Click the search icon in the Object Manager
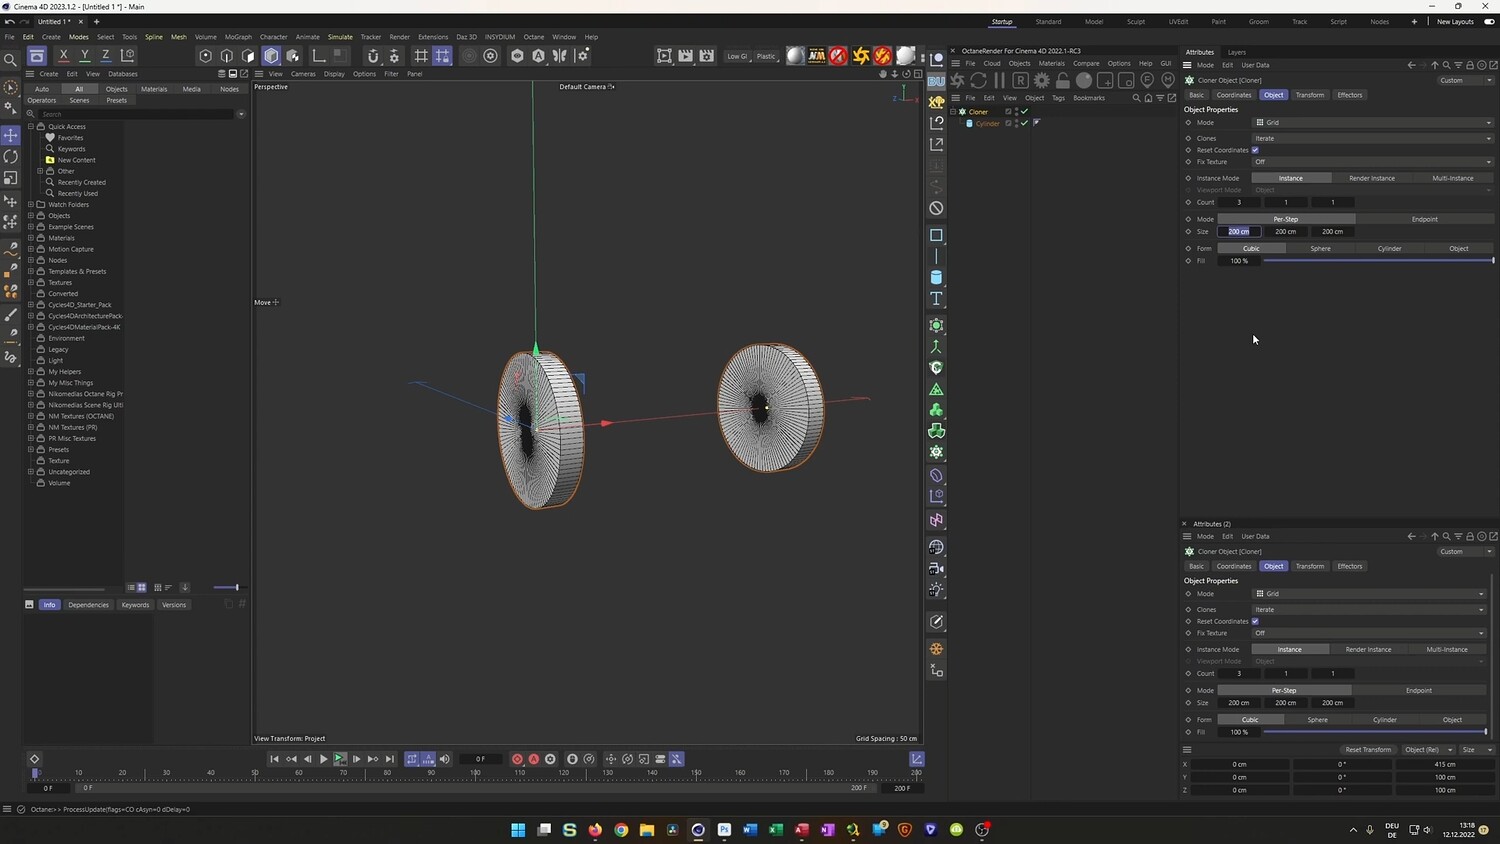1500x844 pixels. [1136, 98]
